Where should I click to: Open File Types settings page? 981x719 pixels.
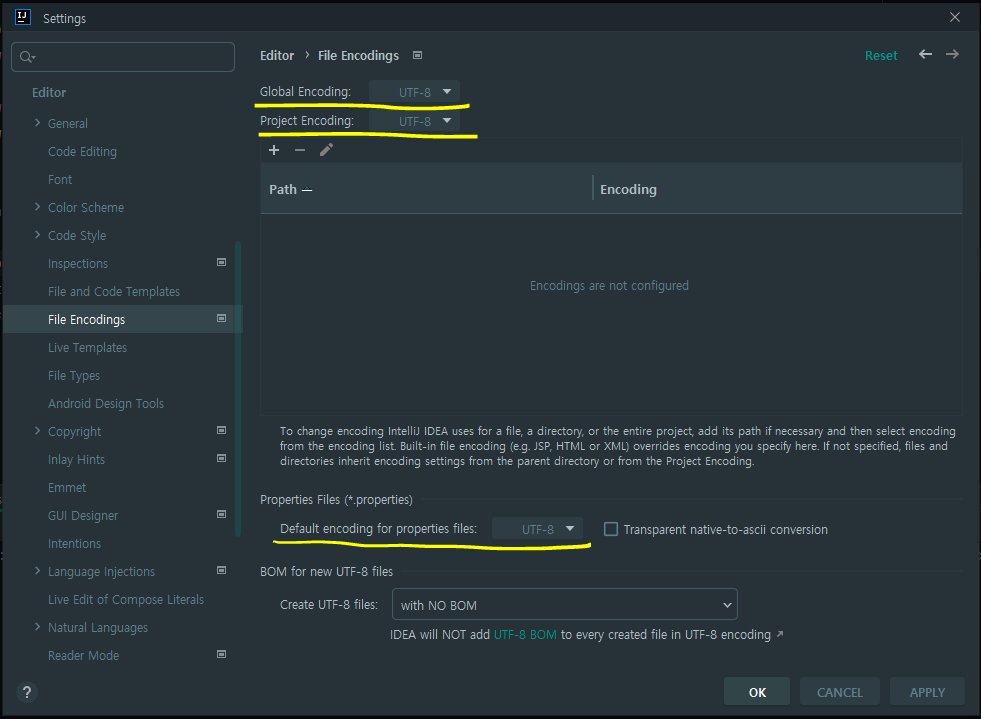point(74,375)
